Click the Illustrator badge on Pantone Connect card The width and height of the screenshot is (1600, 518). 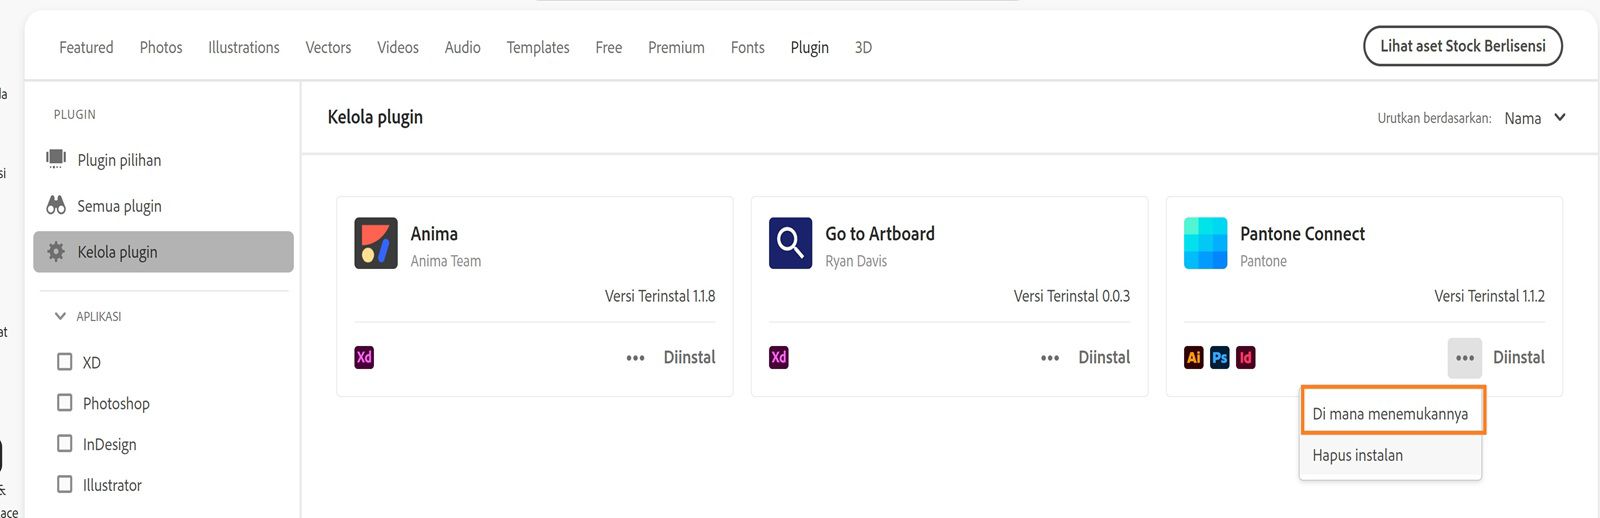[x=1194, y=357]
